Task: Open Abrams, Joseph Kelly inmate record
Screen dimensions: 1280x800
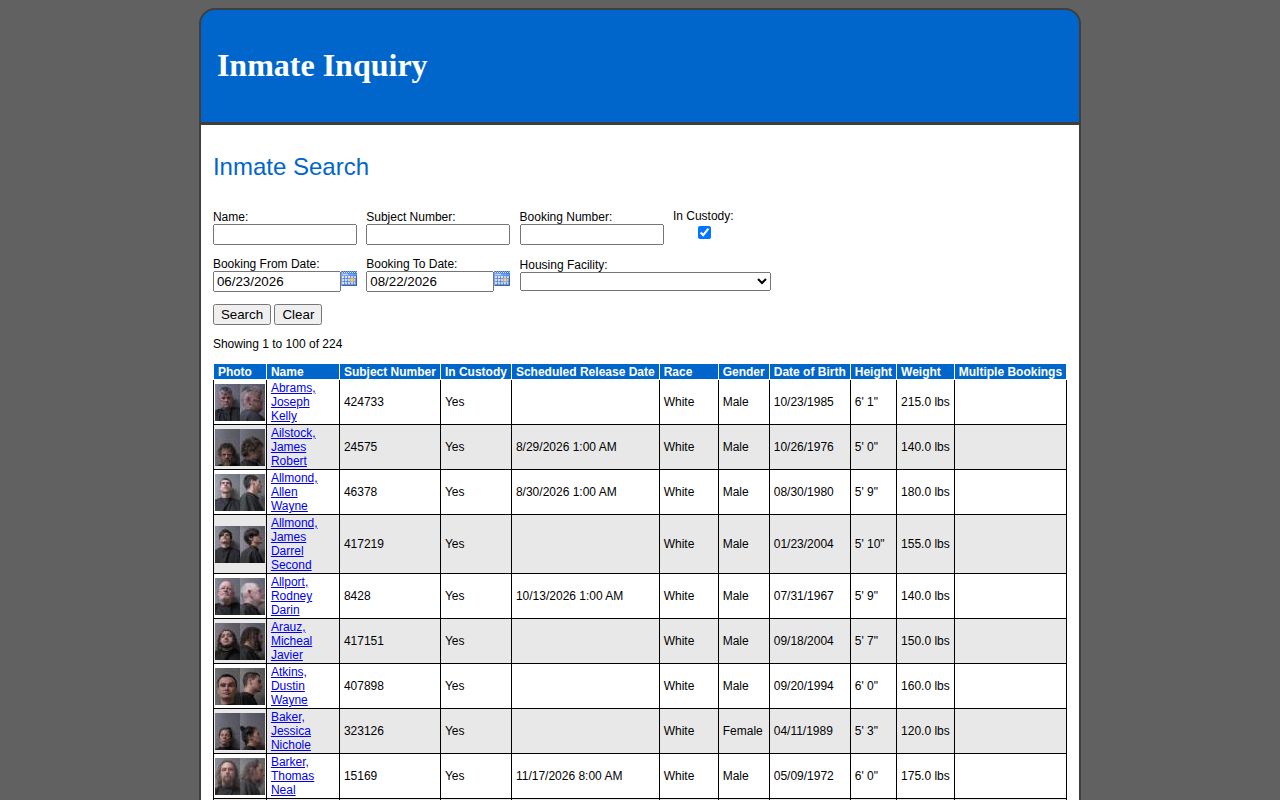Action: [x=293, y=402]
